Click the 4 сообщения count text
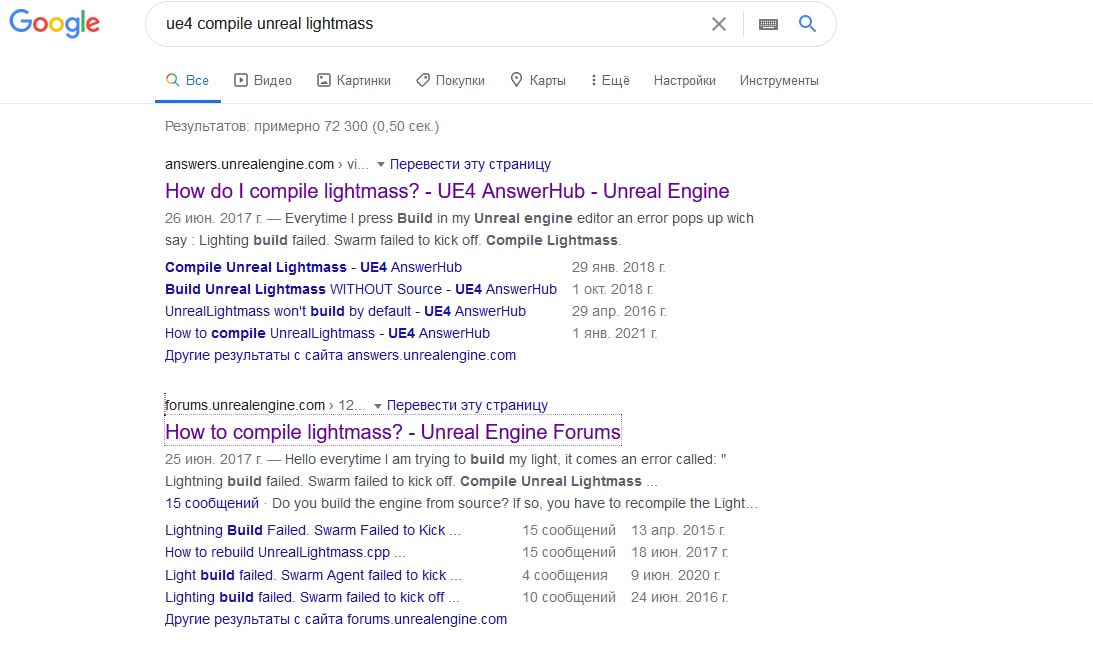This screenshot has height=666, width=1093. [565, 575]
